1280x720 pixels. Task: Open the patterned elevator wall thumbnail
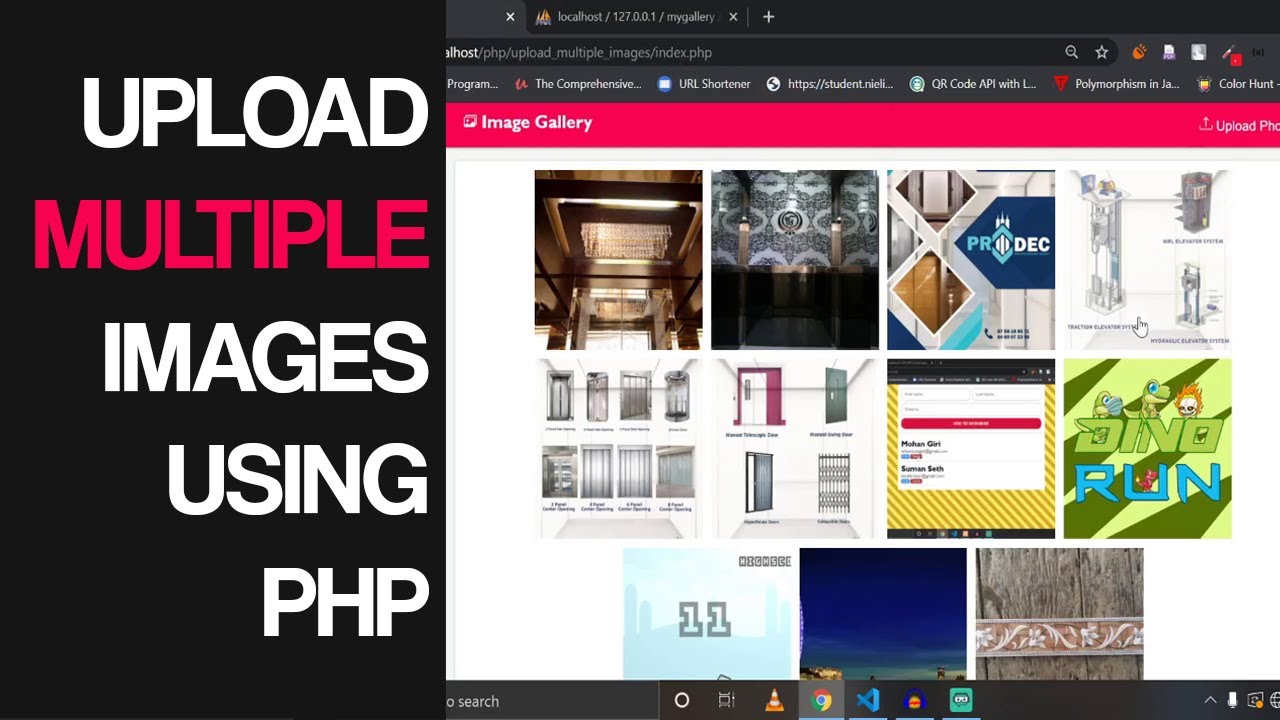(x=795, y=260)
